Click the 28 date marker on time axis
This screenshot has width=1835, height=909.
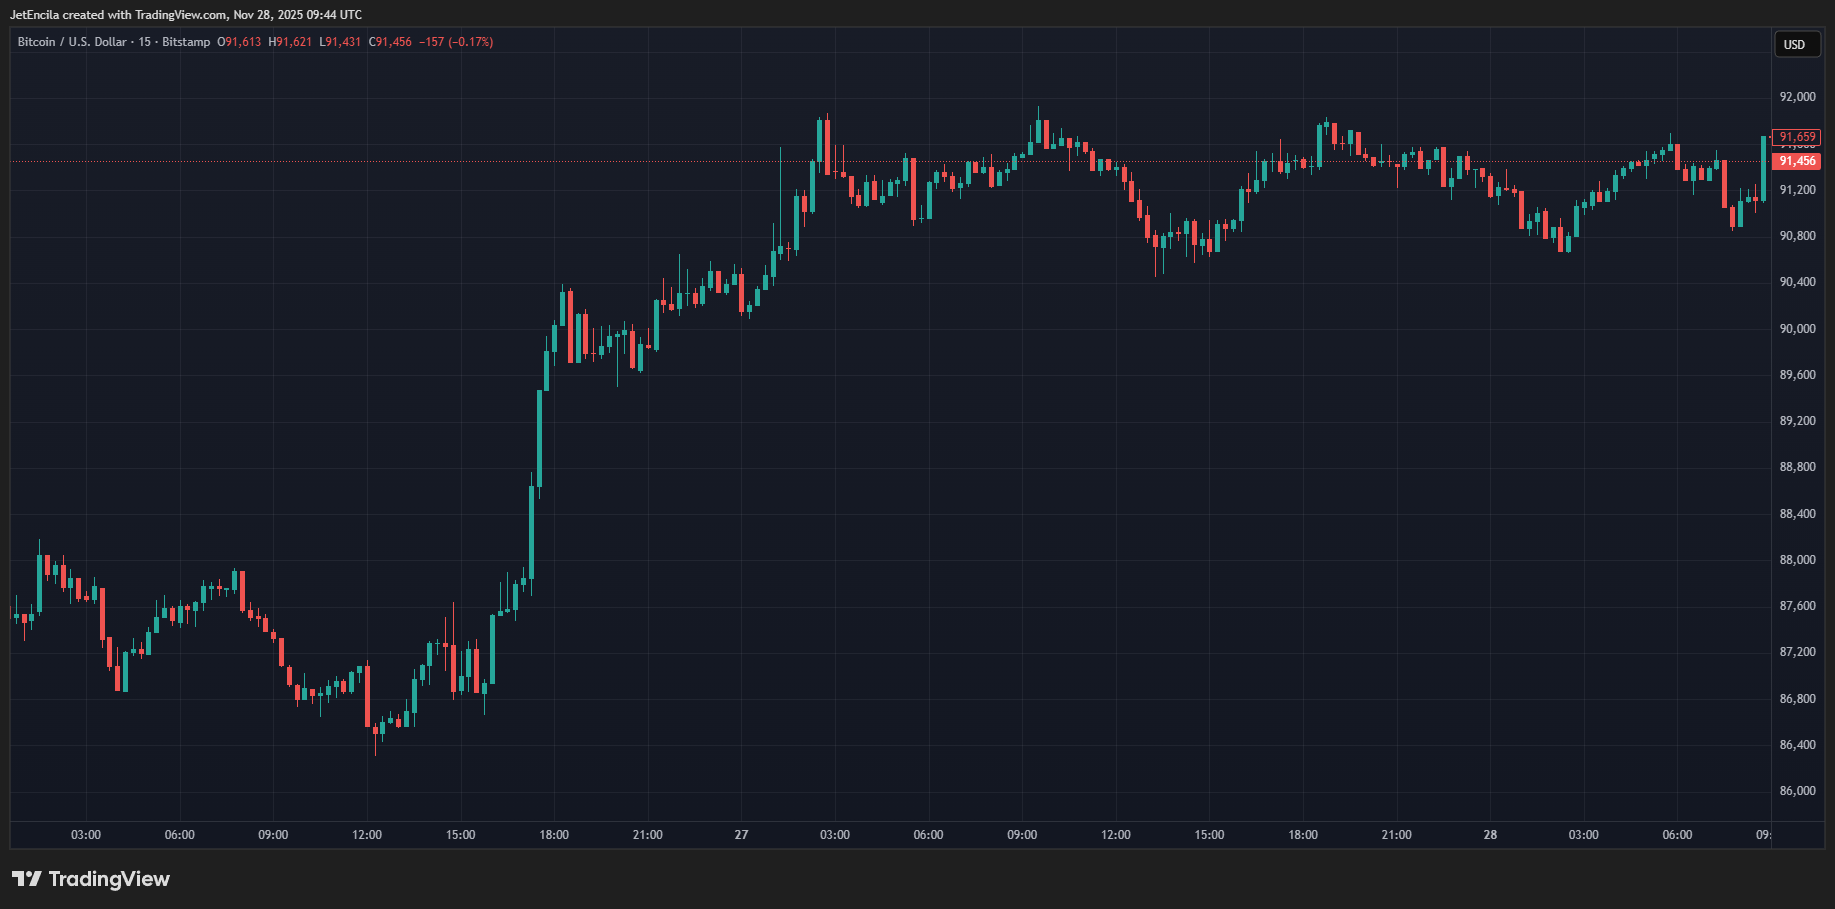pyautogui.click(x=1490, y=835)
